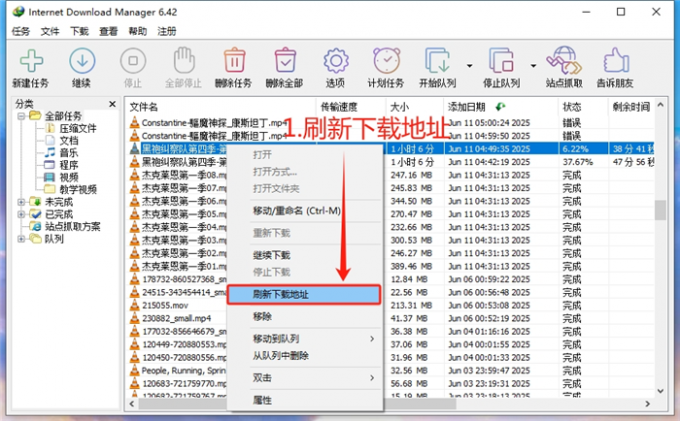Click the 继续 (resume) download icon
The height and width of the screenshot is (421, 680).
pos(82,61)
